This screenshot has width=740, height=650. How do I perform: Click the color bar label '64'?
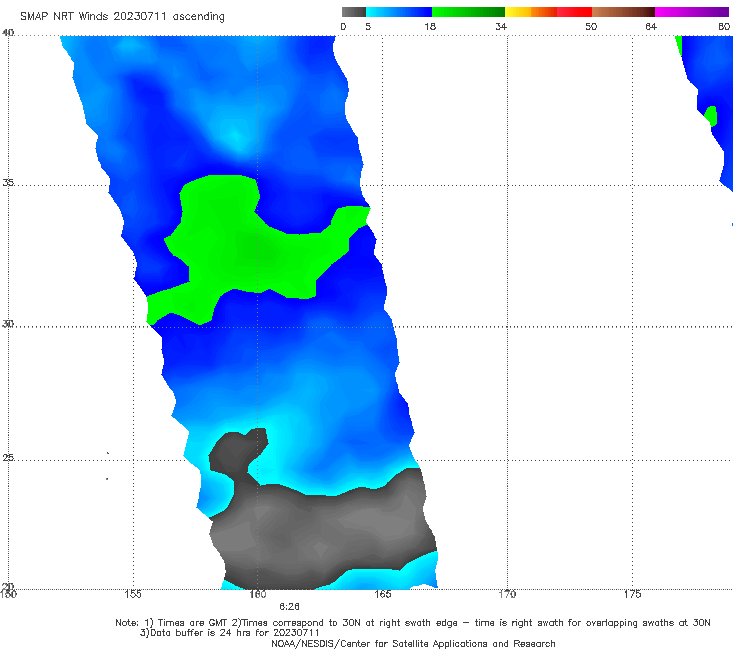pos(651,26)
